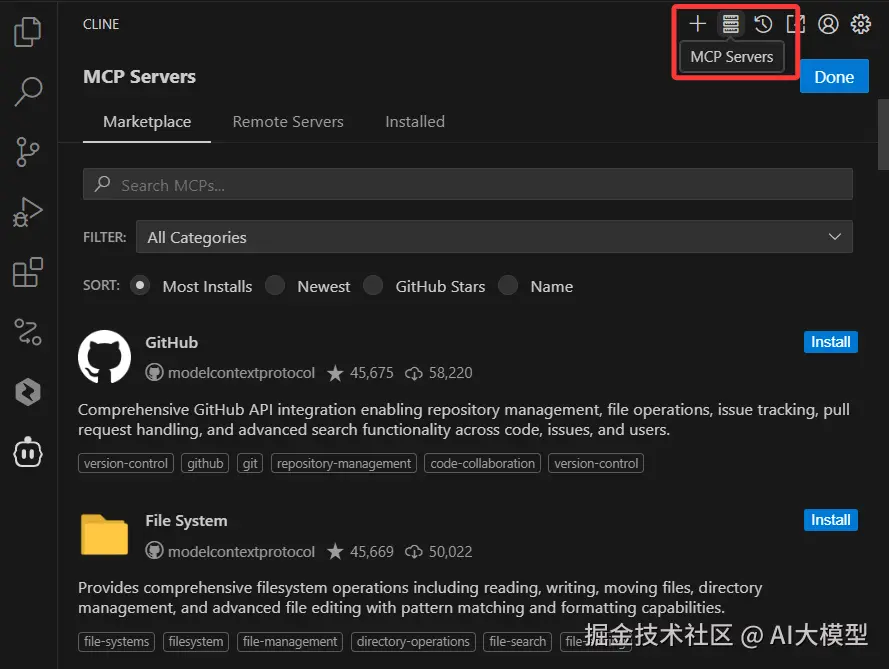Click the file-management tag
Image resolution: width=889 pixels, height=669 pixels.
click(x=290, y=642)
